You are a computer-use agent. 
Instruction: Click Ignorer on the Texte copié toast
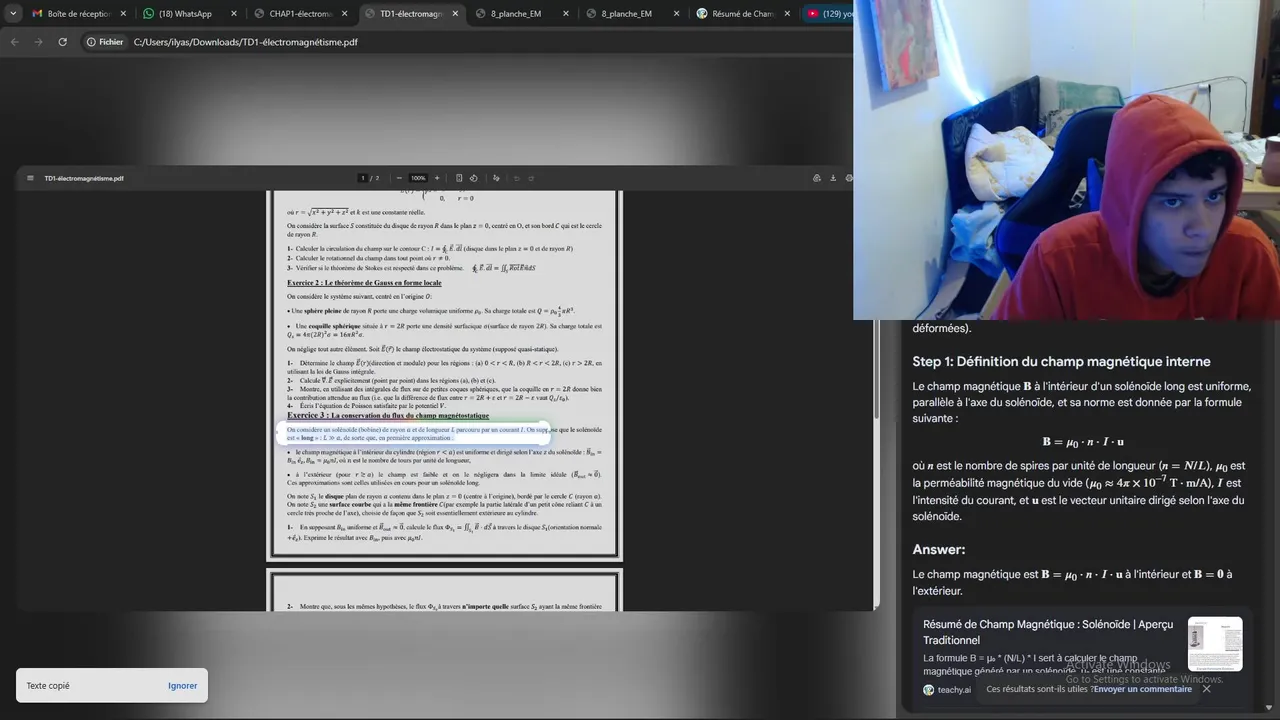point(182,686)
